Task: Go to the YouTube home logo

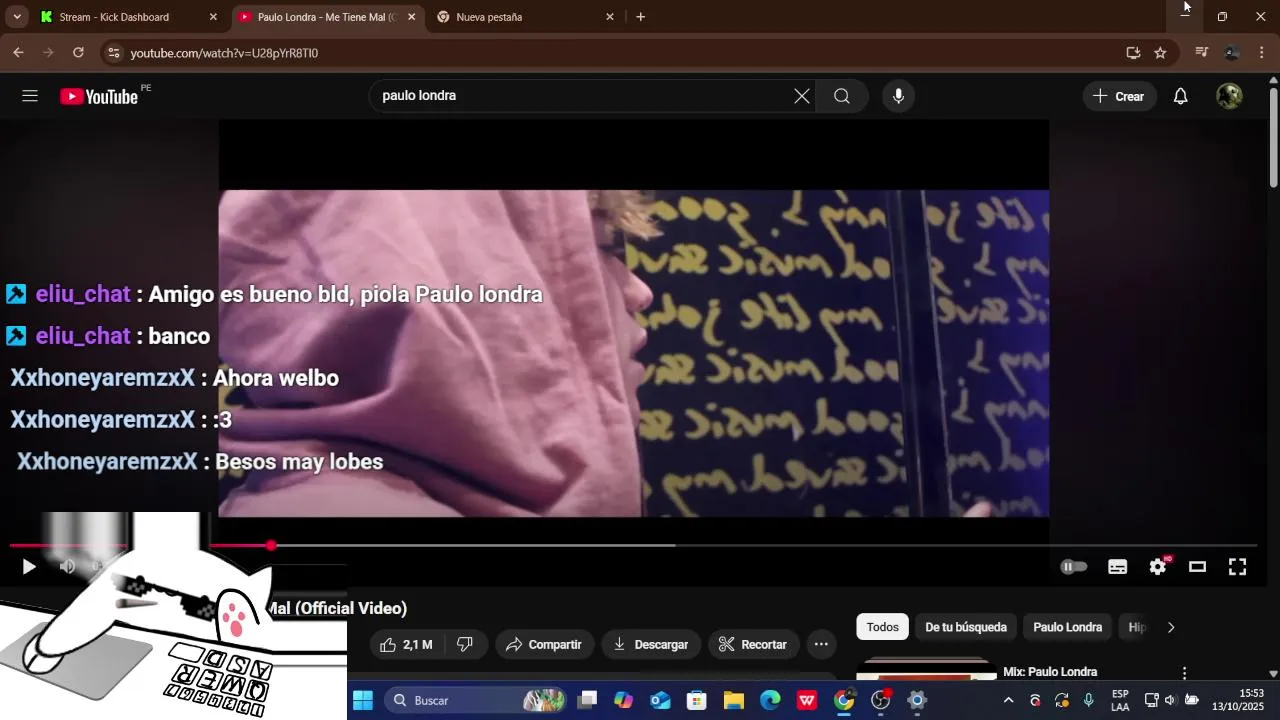Action: point(99,96)
